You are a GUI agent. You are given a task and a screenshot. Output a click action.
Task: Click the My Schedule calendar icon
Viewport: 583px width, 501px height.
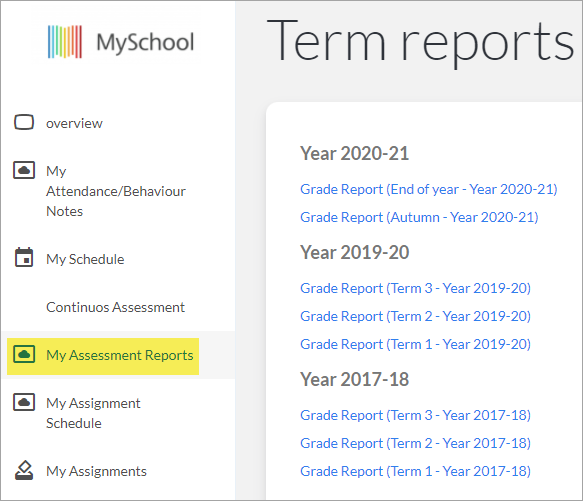24,258
